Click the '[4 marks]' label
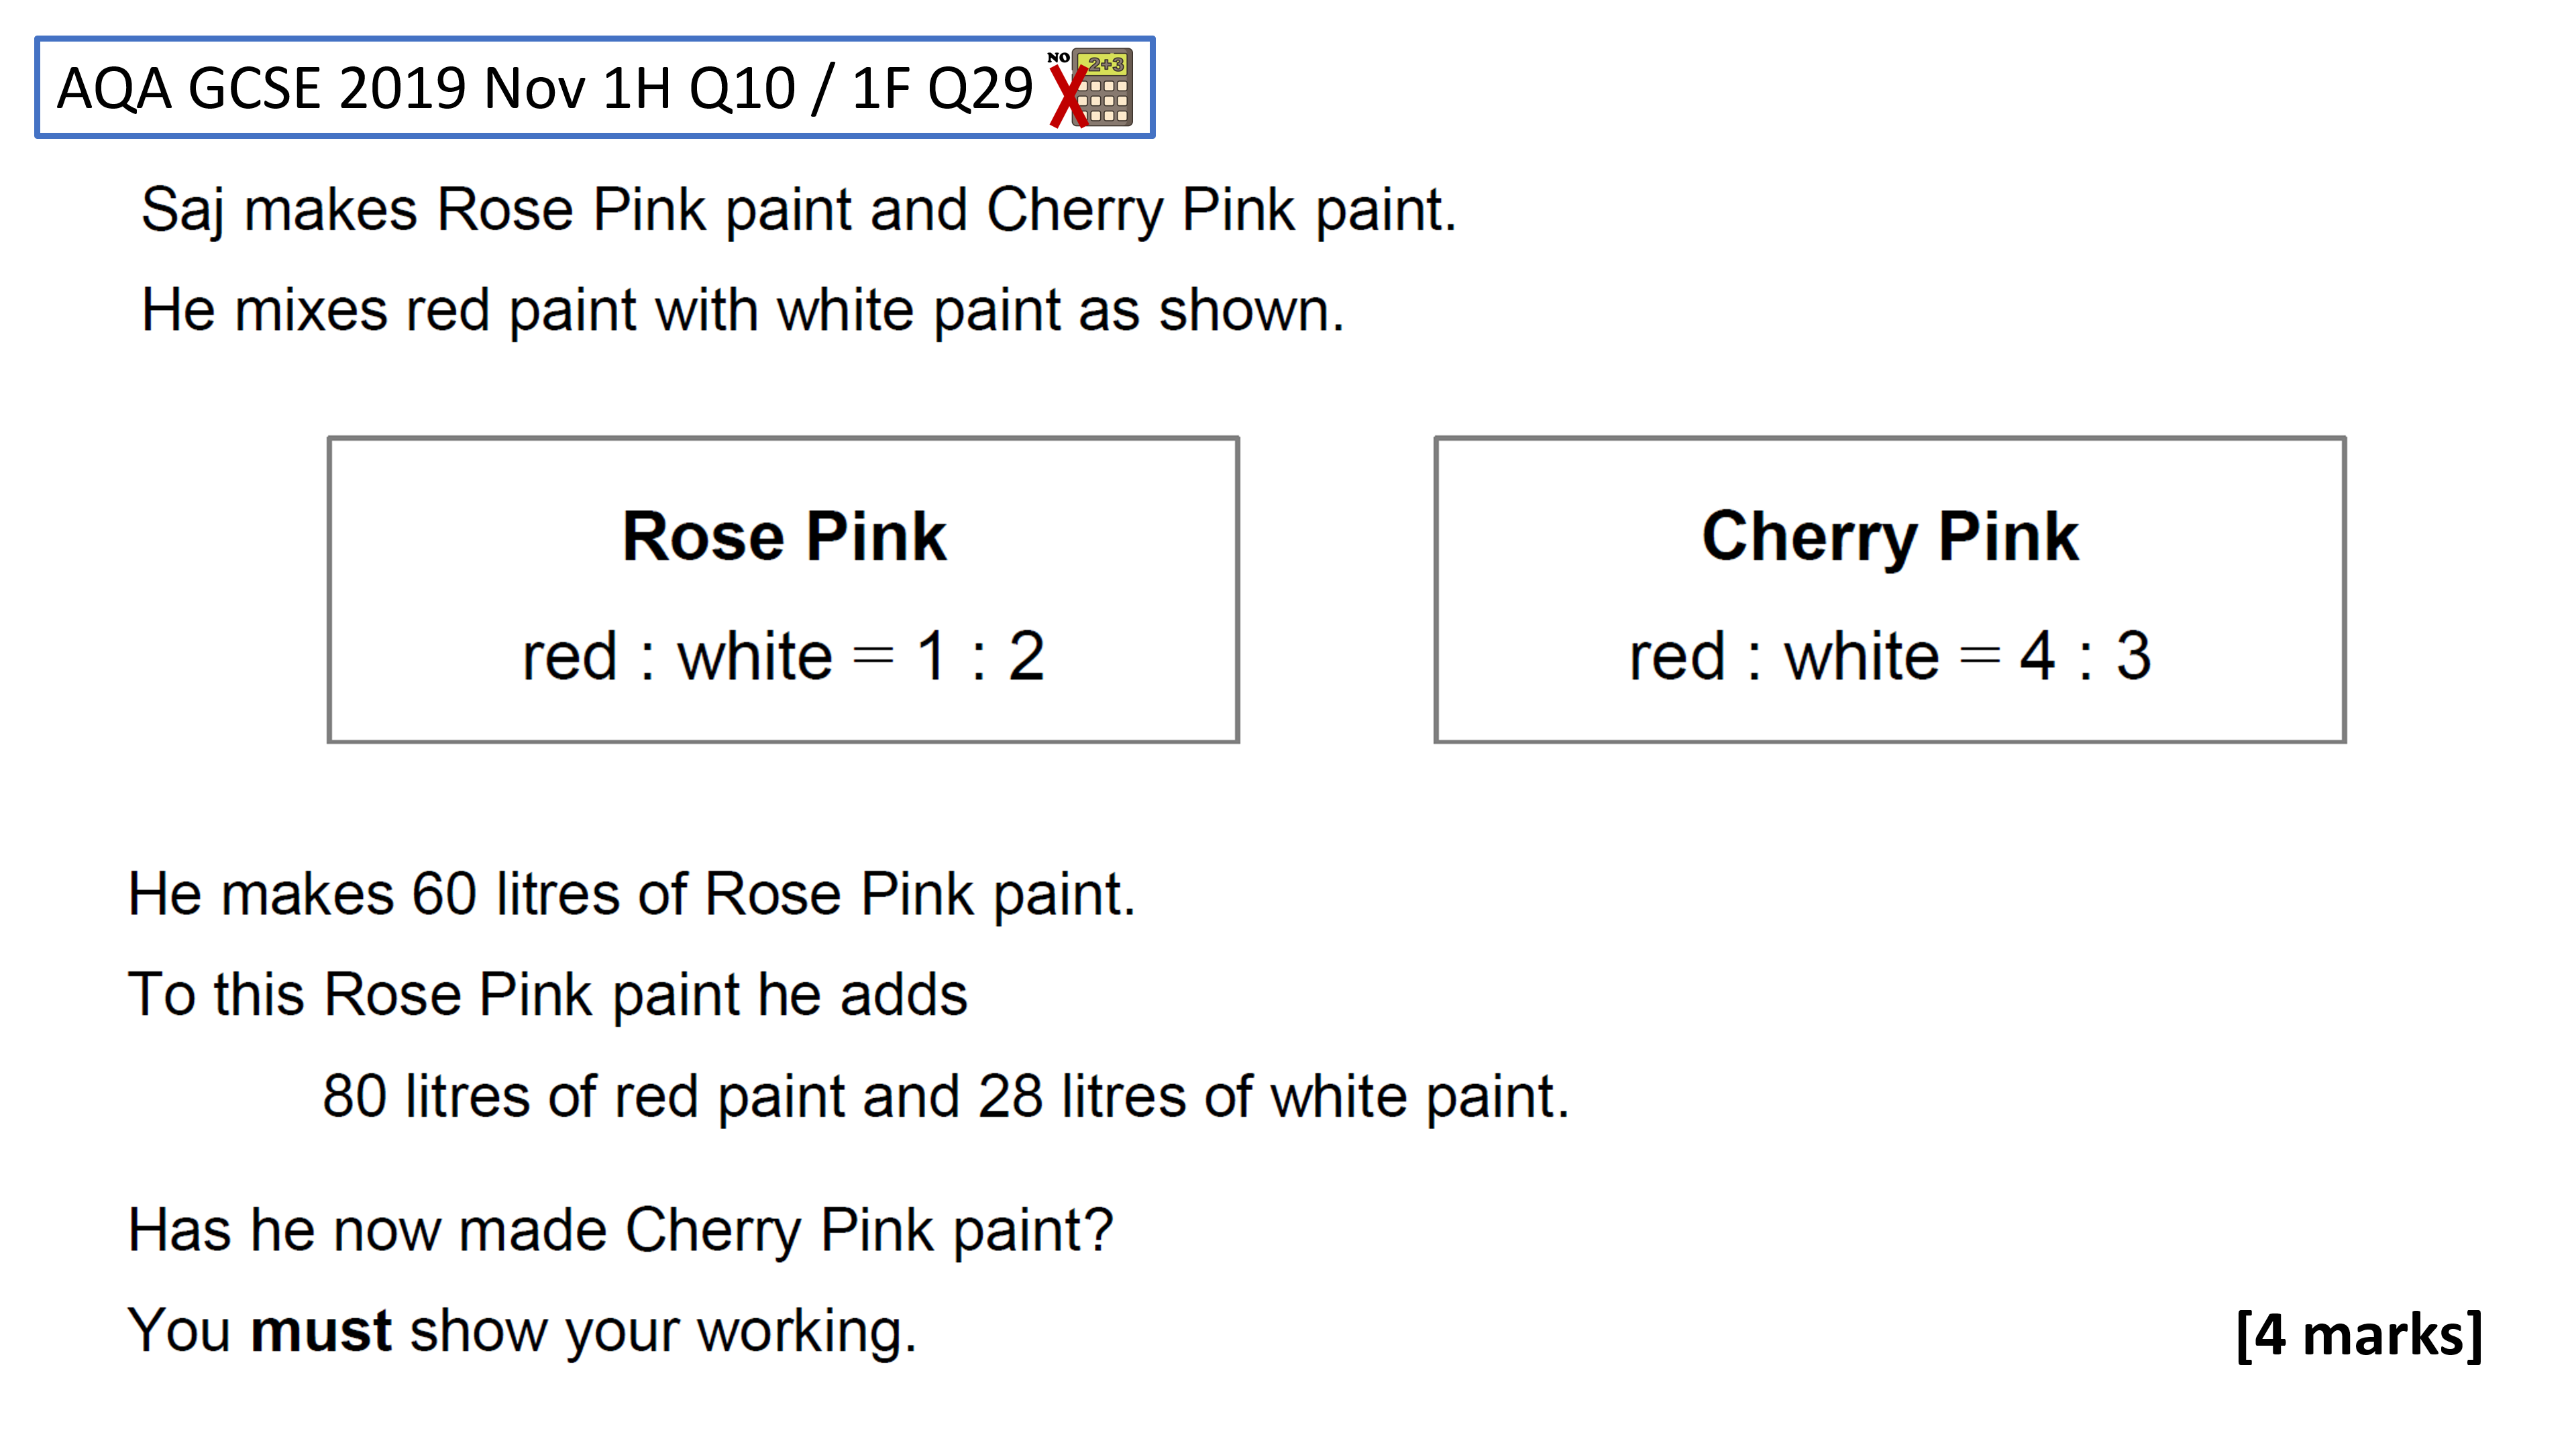Viewport: 2576px width, 1449px height. (2359, 1335)
